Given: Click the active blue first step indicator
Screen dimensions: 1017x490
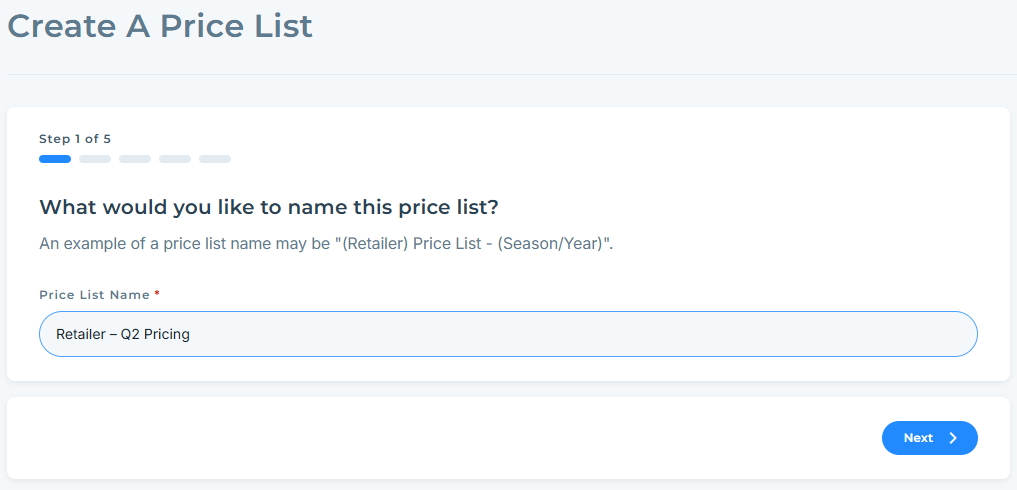Looking at the screenshot, I should click(55, 159).
